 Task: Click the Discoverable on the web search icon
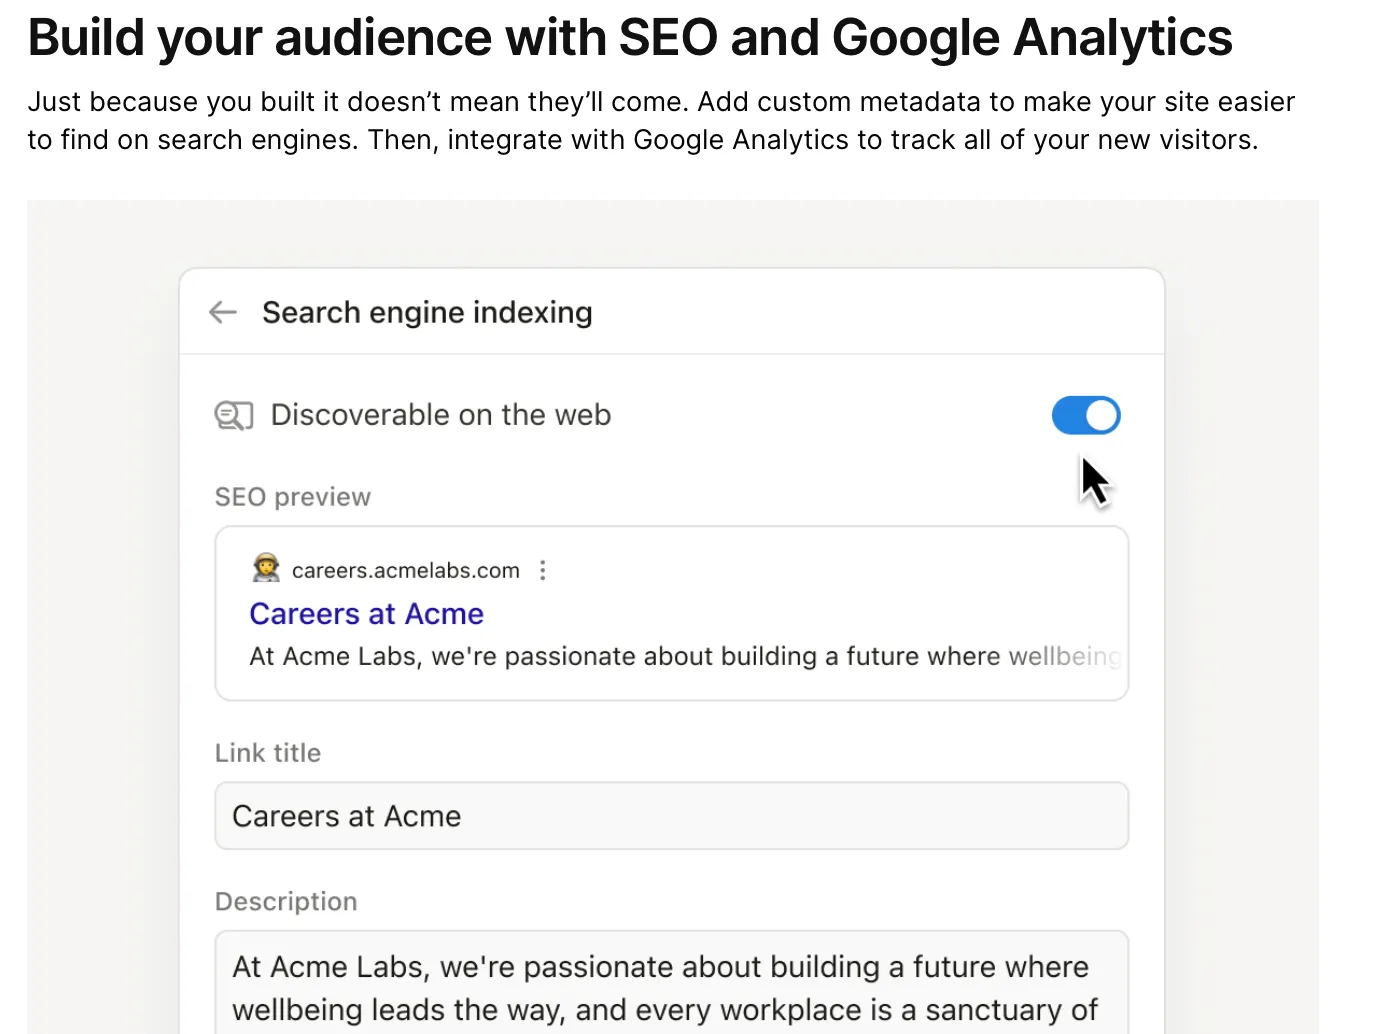[234, 415]
